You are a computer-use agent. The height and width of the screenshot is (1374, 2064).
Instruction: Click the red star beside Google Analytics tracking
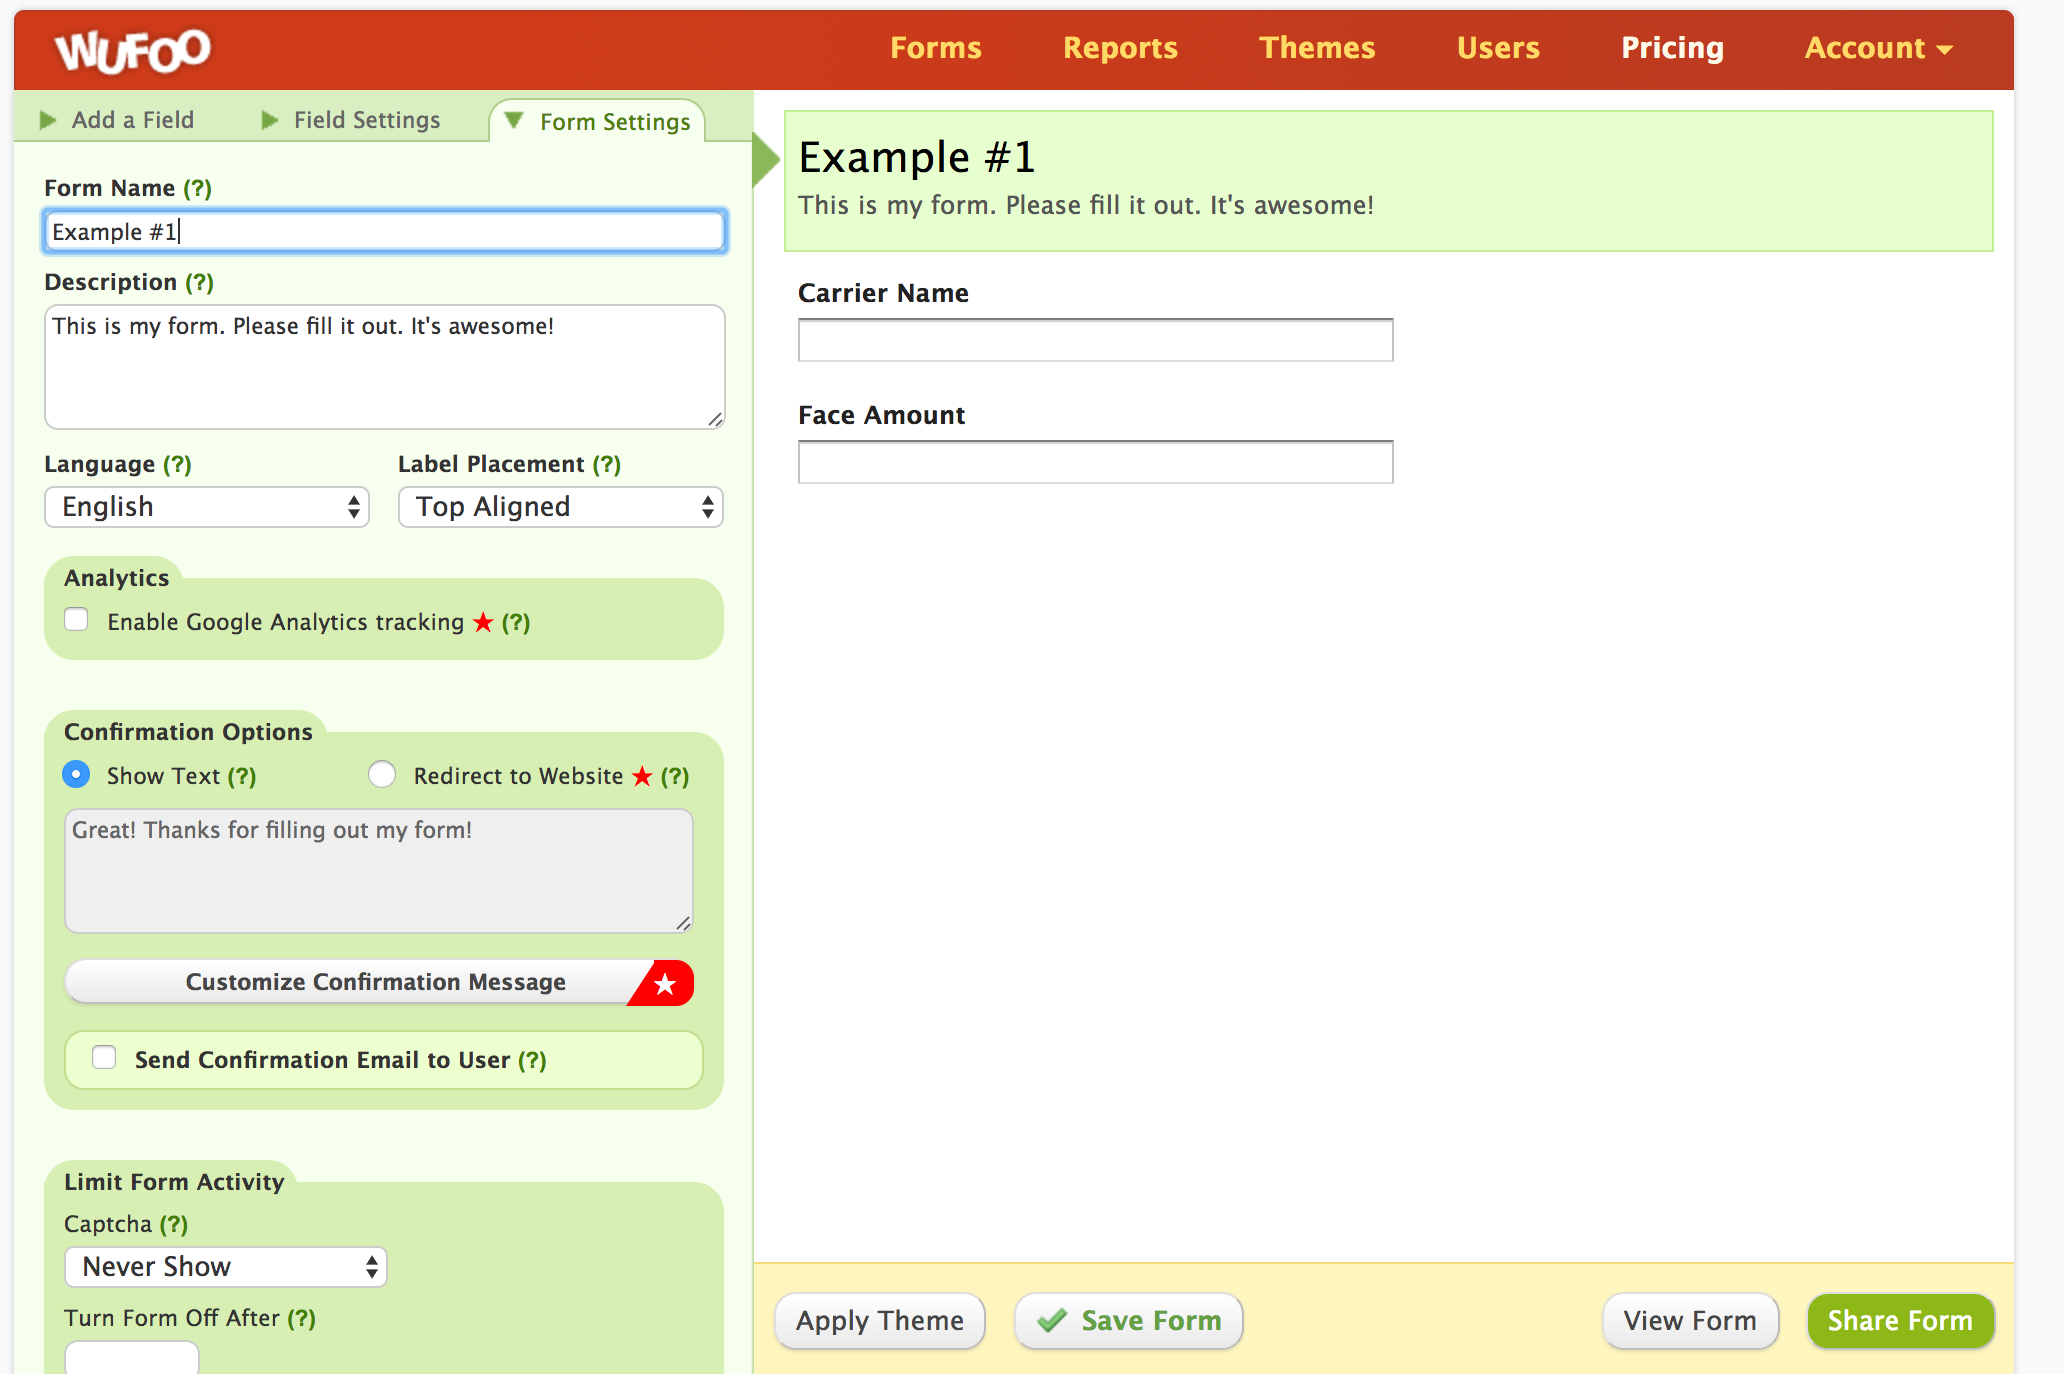coord(483,622)
